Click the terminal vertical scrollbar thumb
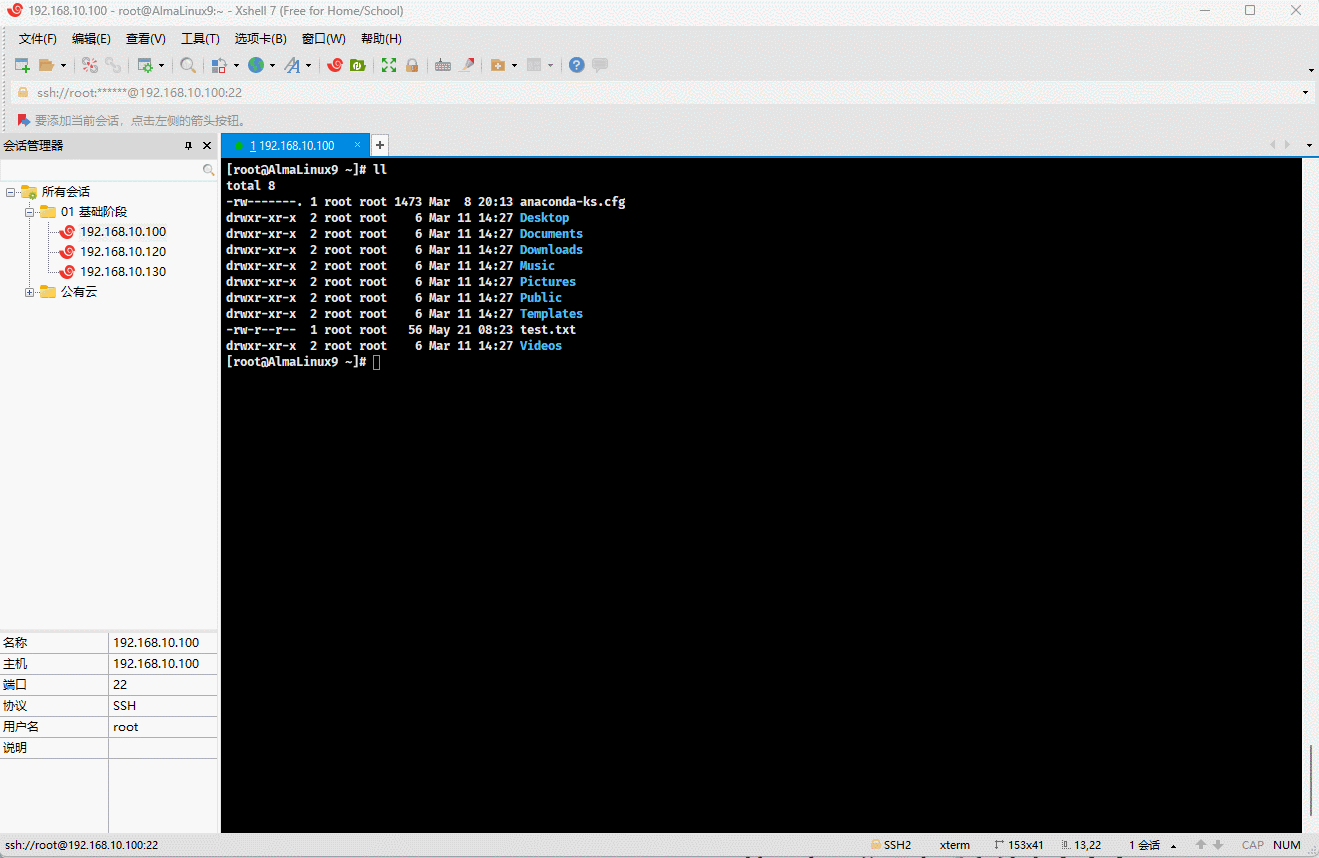1319x858 pixels. click(1310, 780)
